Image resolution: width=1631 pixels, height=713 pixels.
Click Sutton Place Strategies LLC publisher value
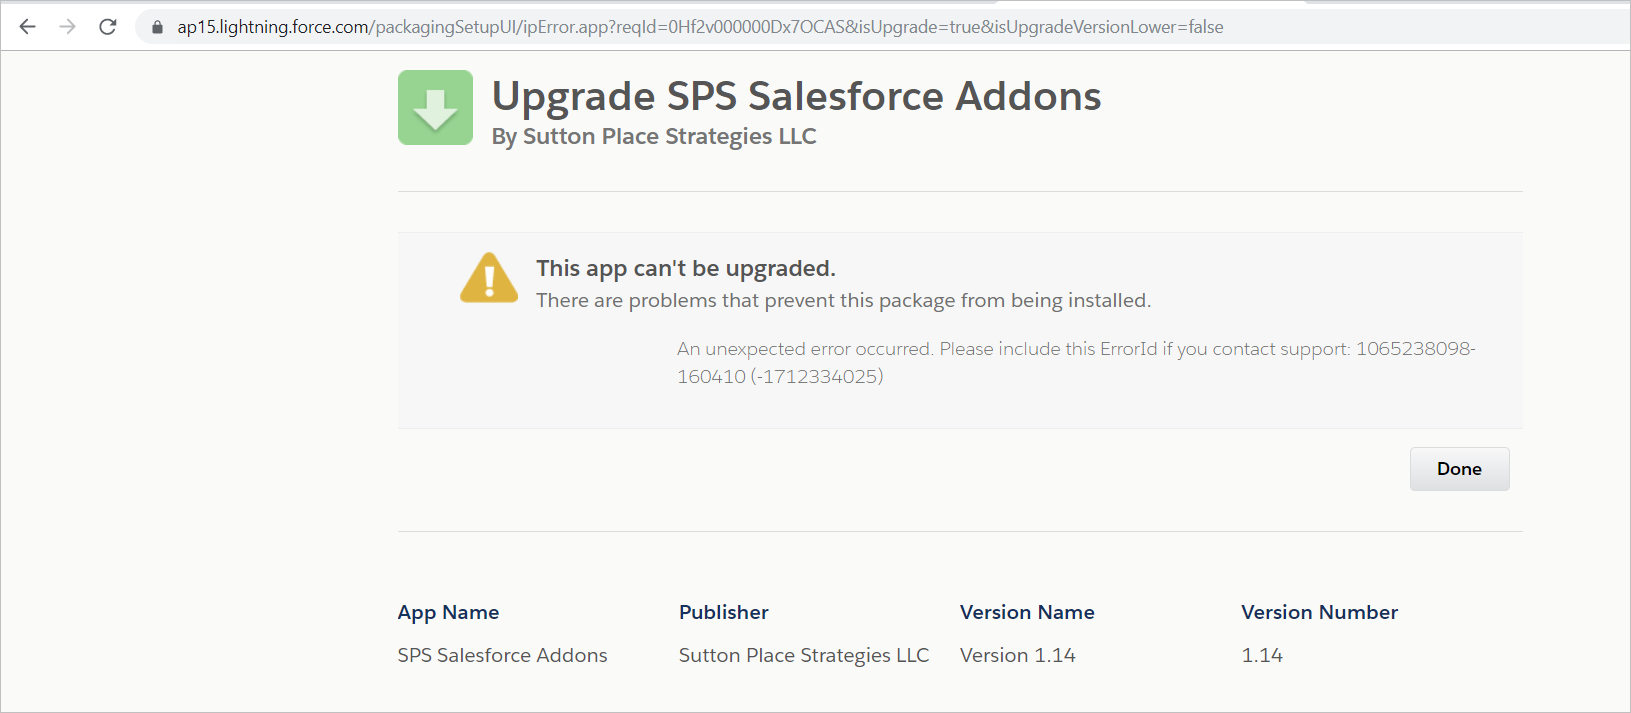[x=803, y=655]
